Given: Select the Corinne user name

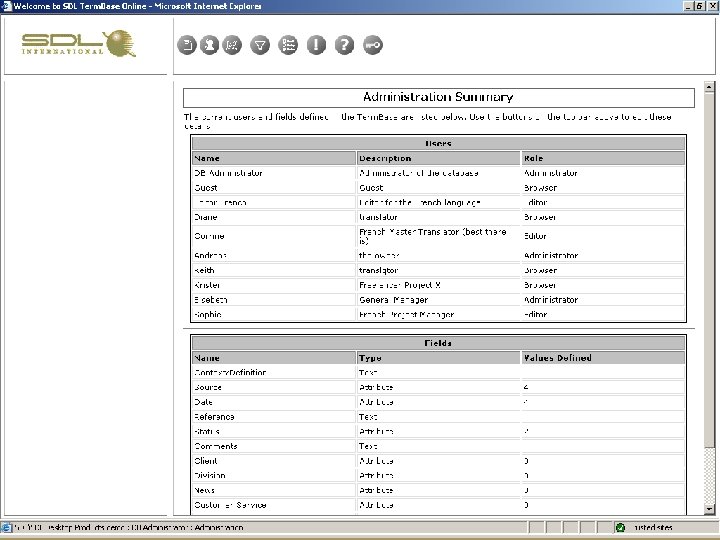Looking at the screenshot, I should click(209, 236).
